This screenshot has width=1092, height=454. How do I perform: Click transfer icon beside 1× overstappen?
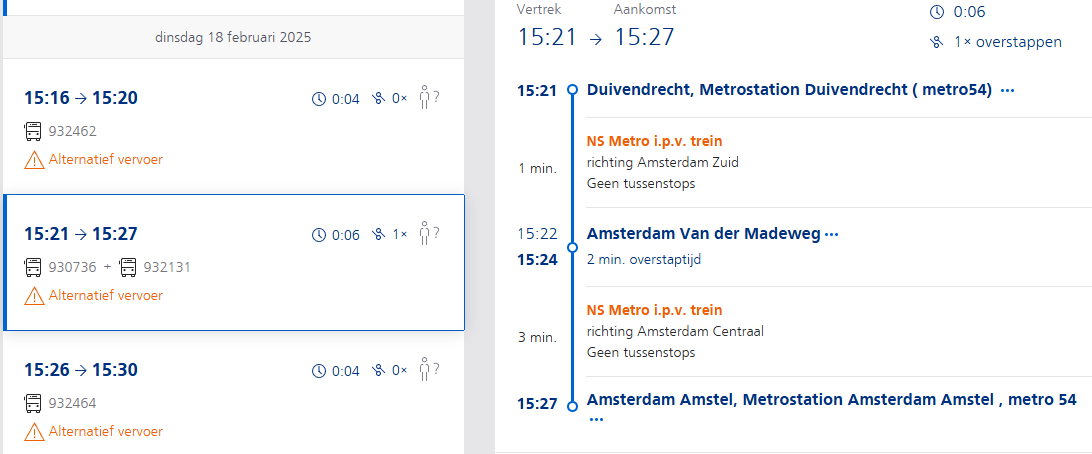(937, 42)
